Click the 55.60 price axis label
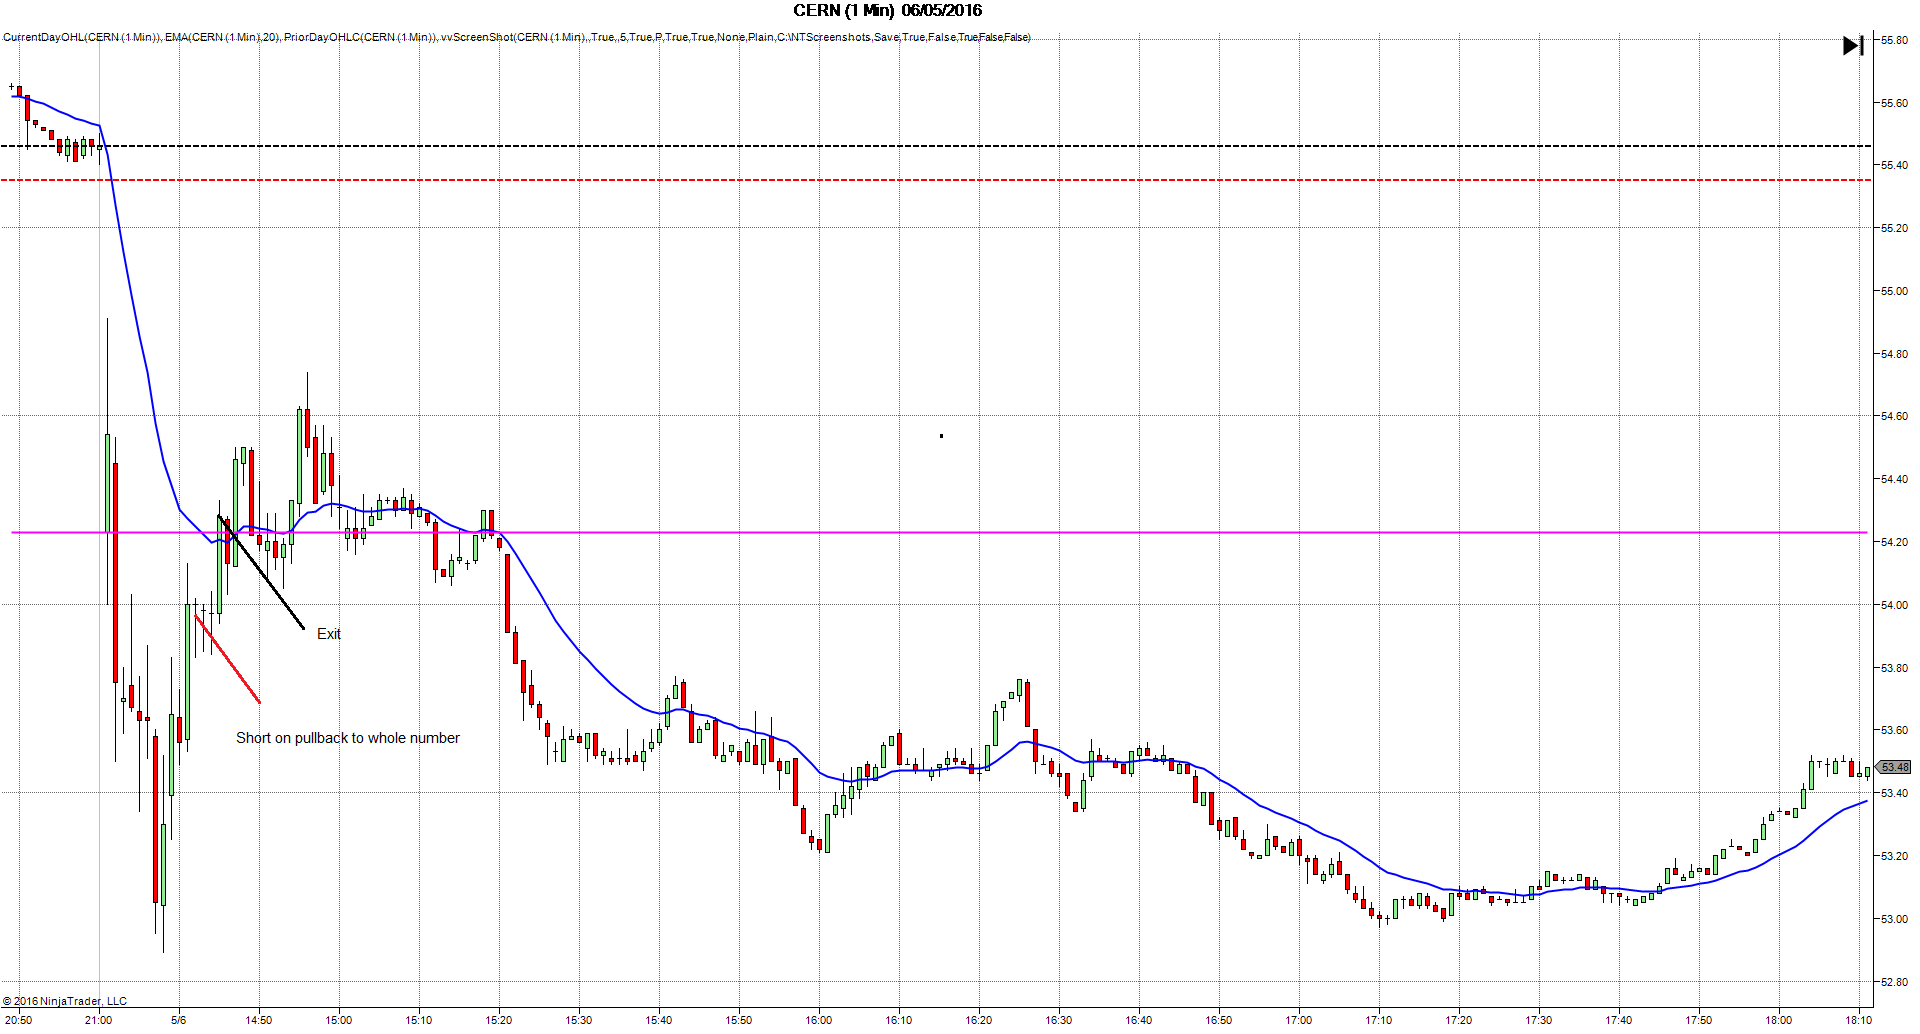 pos(1894,103)
